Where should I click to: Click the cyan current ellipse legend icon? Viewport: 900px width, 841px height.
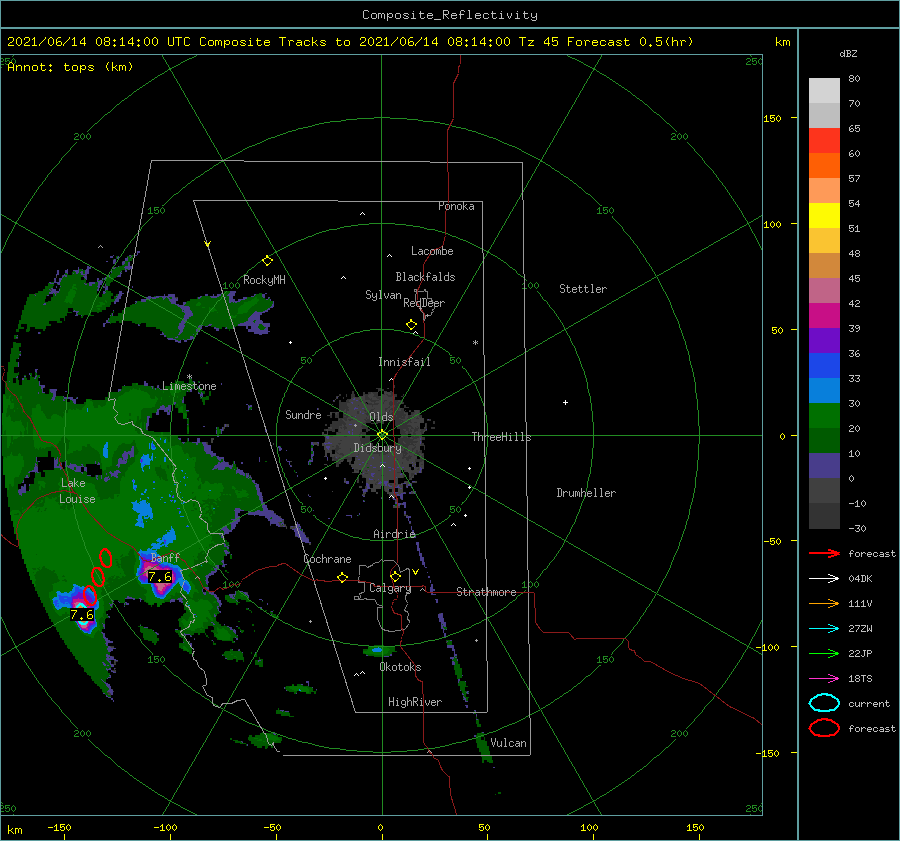(824, 703)
